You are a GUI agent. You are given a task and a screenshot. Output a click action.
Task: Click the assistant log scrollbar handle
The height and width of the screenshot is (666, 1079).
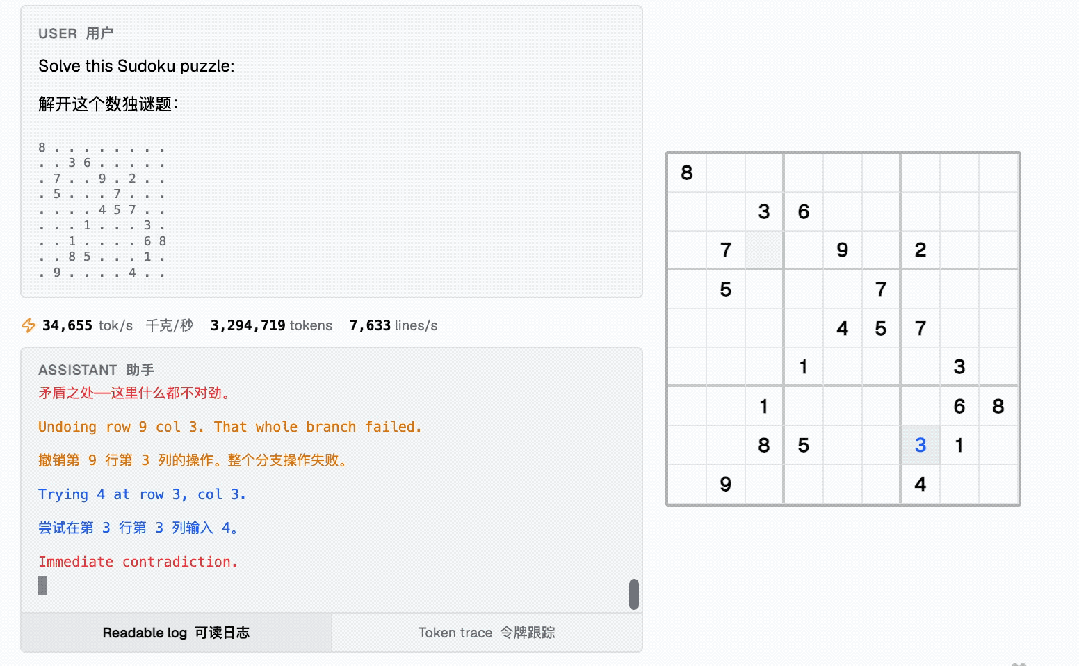pyautogui.click(x=633, y=593)
